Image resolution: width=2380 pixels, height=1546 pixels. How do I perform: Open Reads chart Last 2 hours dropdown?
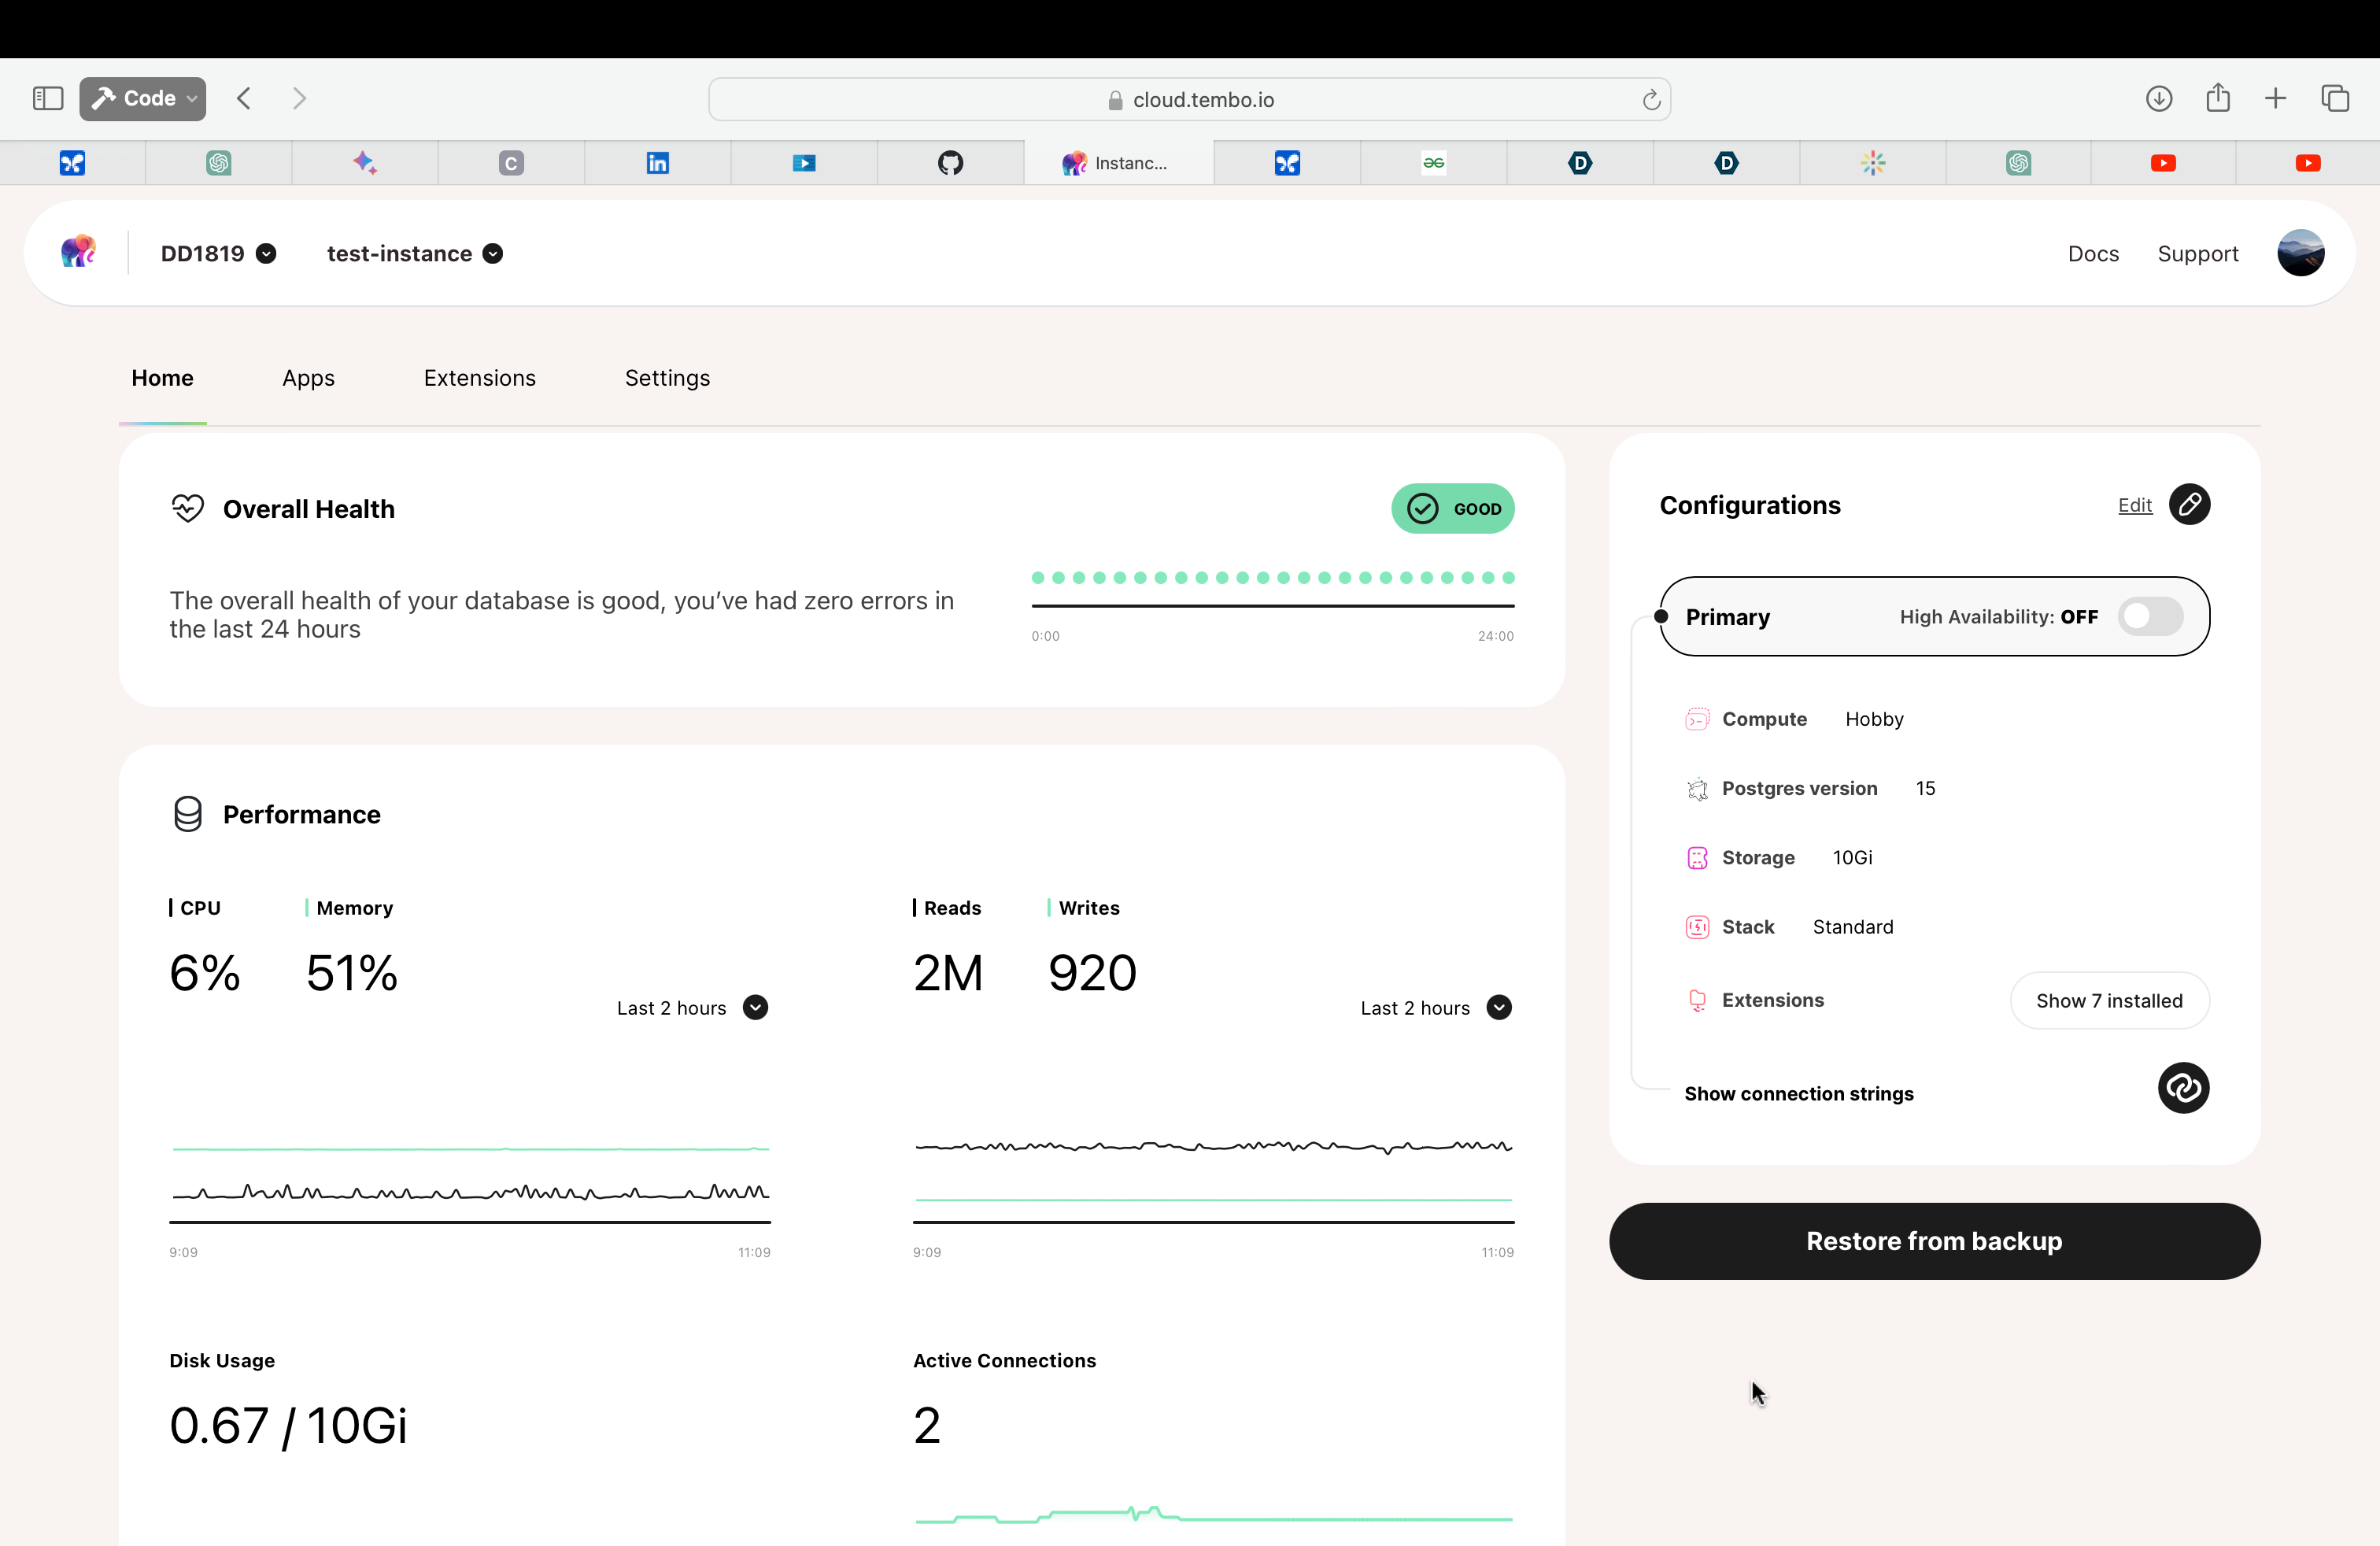(1498, 1008)
